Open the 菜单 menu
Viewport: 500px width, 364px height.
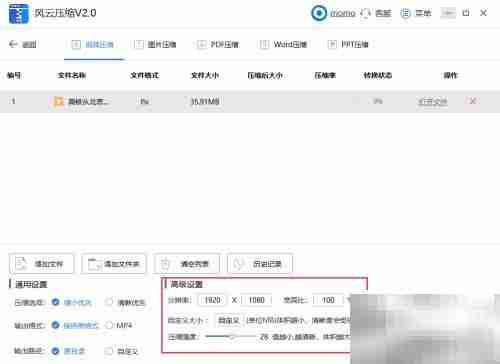[x=416, y=13]
